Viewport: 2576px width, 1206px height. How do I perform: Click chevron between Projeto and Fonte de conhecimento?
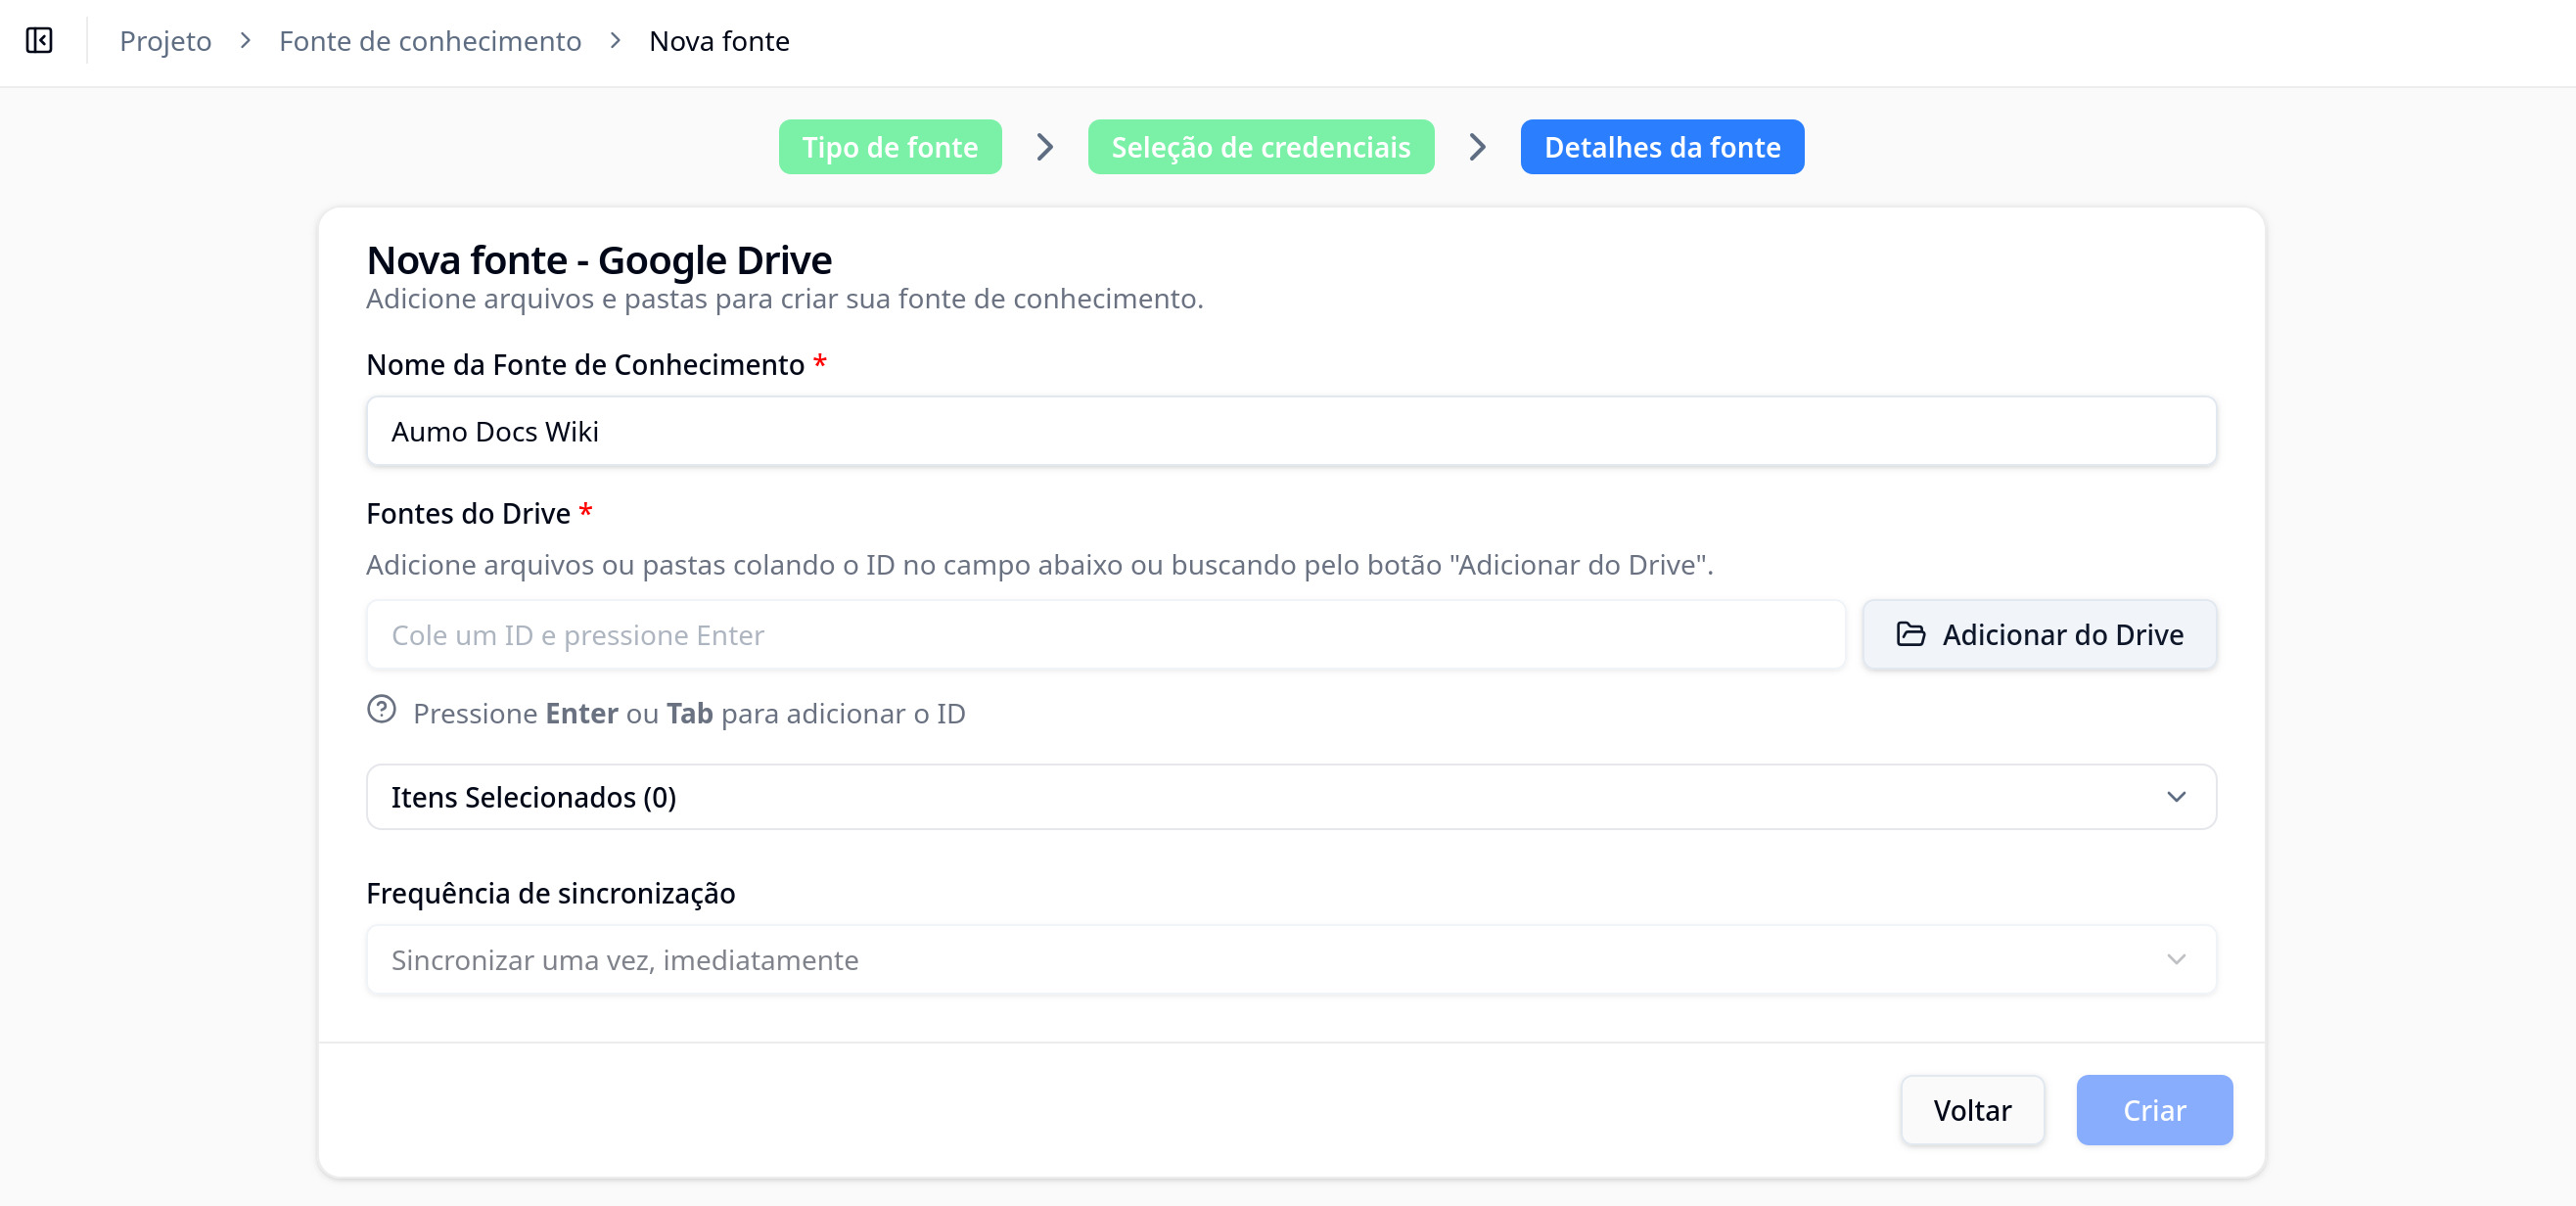(x=245, y=41)
